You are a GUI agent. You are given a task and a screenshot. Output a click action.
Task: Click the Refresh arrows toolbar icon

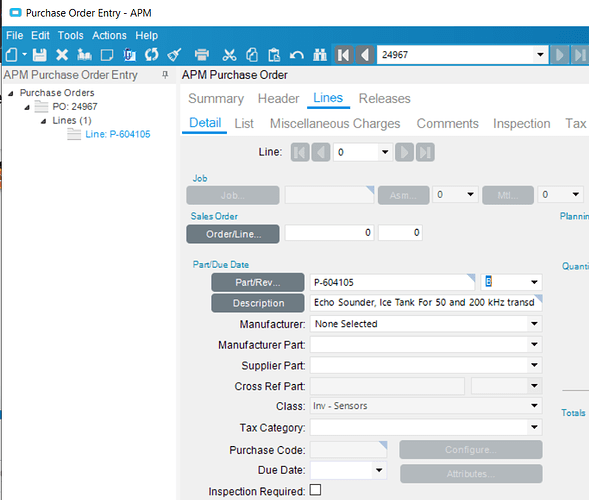tap(152, 55)
